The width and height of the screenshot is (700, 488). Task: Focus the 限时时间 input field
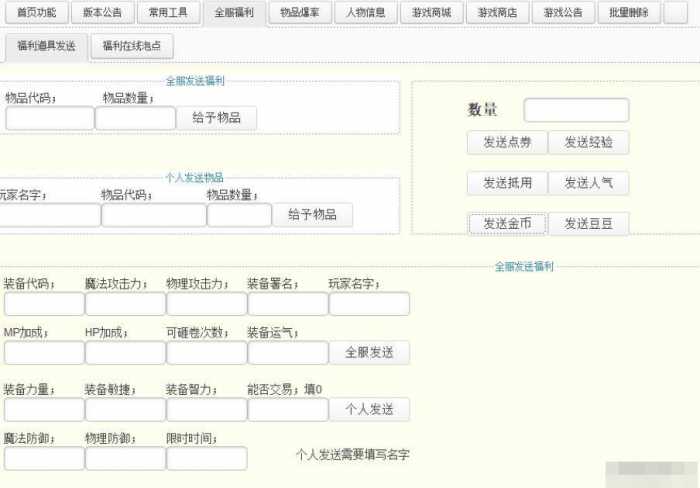207,459
